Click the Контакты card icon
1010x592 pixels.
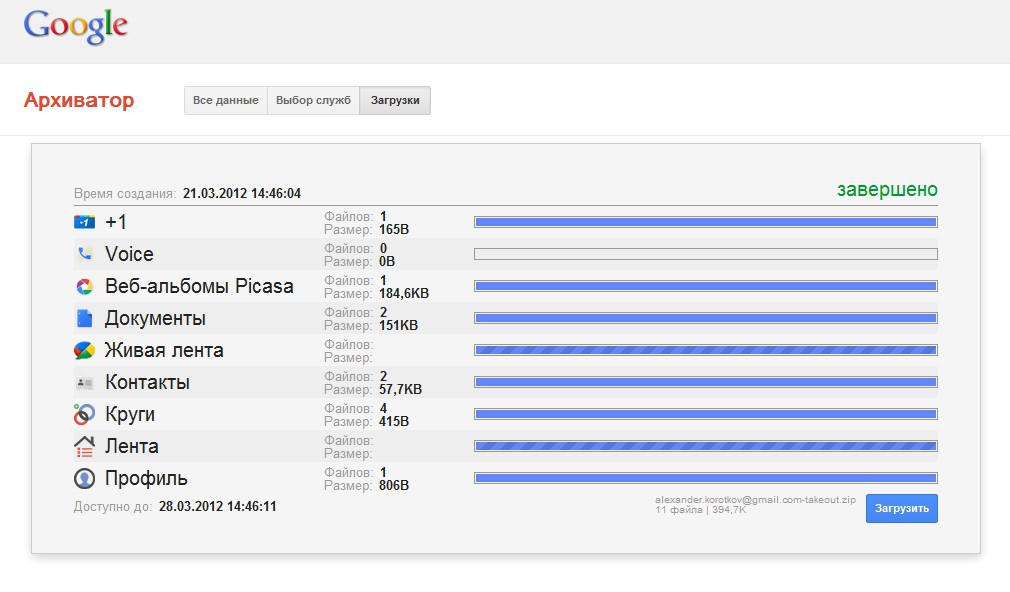(84, 383)
